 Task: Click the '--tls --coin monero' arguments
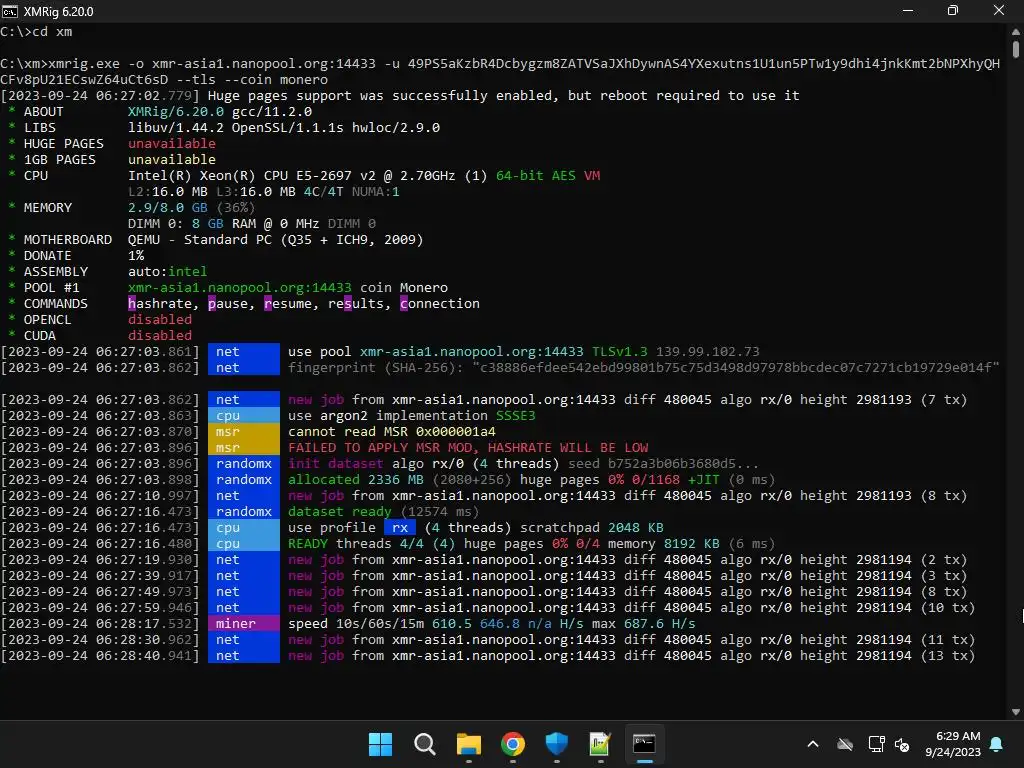(x=251, y=80)
